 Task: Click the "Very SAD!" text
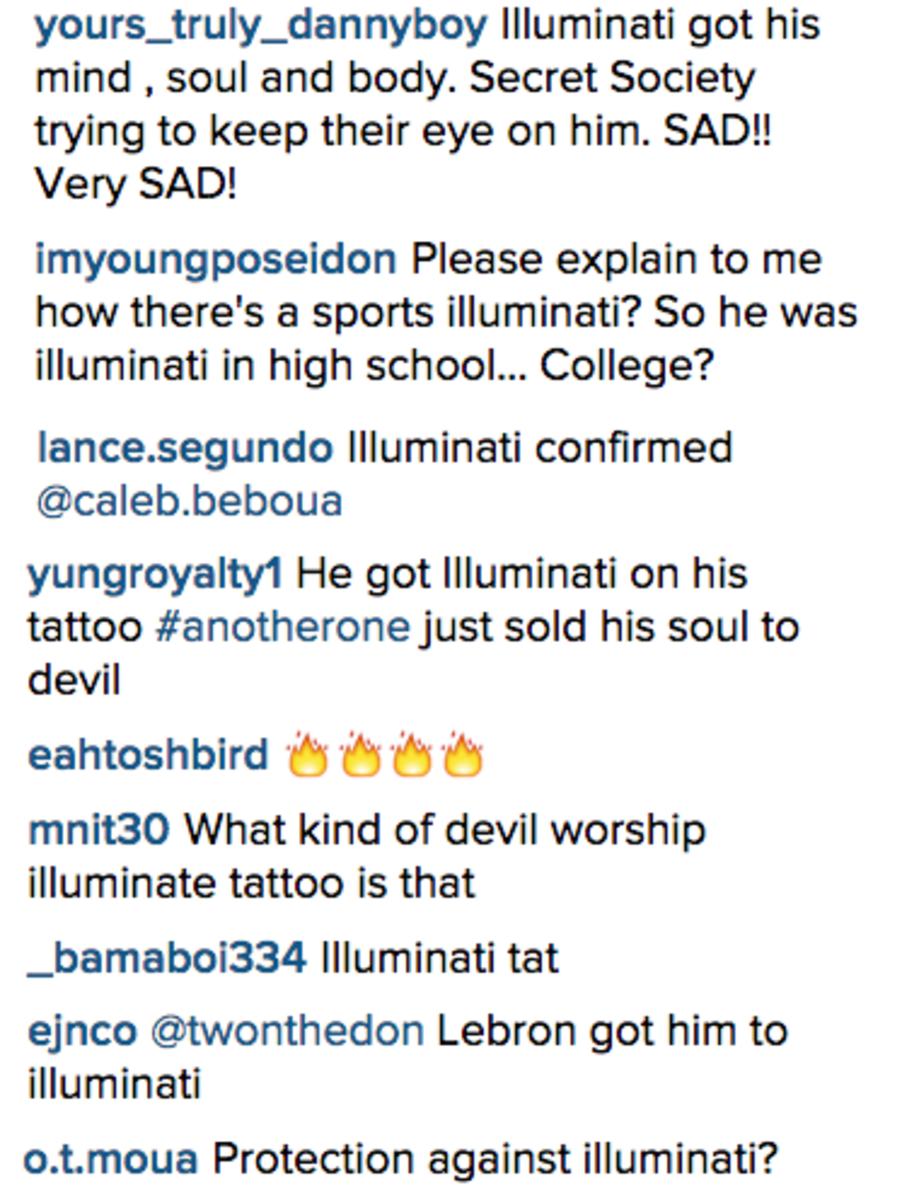tap(137, 185)
